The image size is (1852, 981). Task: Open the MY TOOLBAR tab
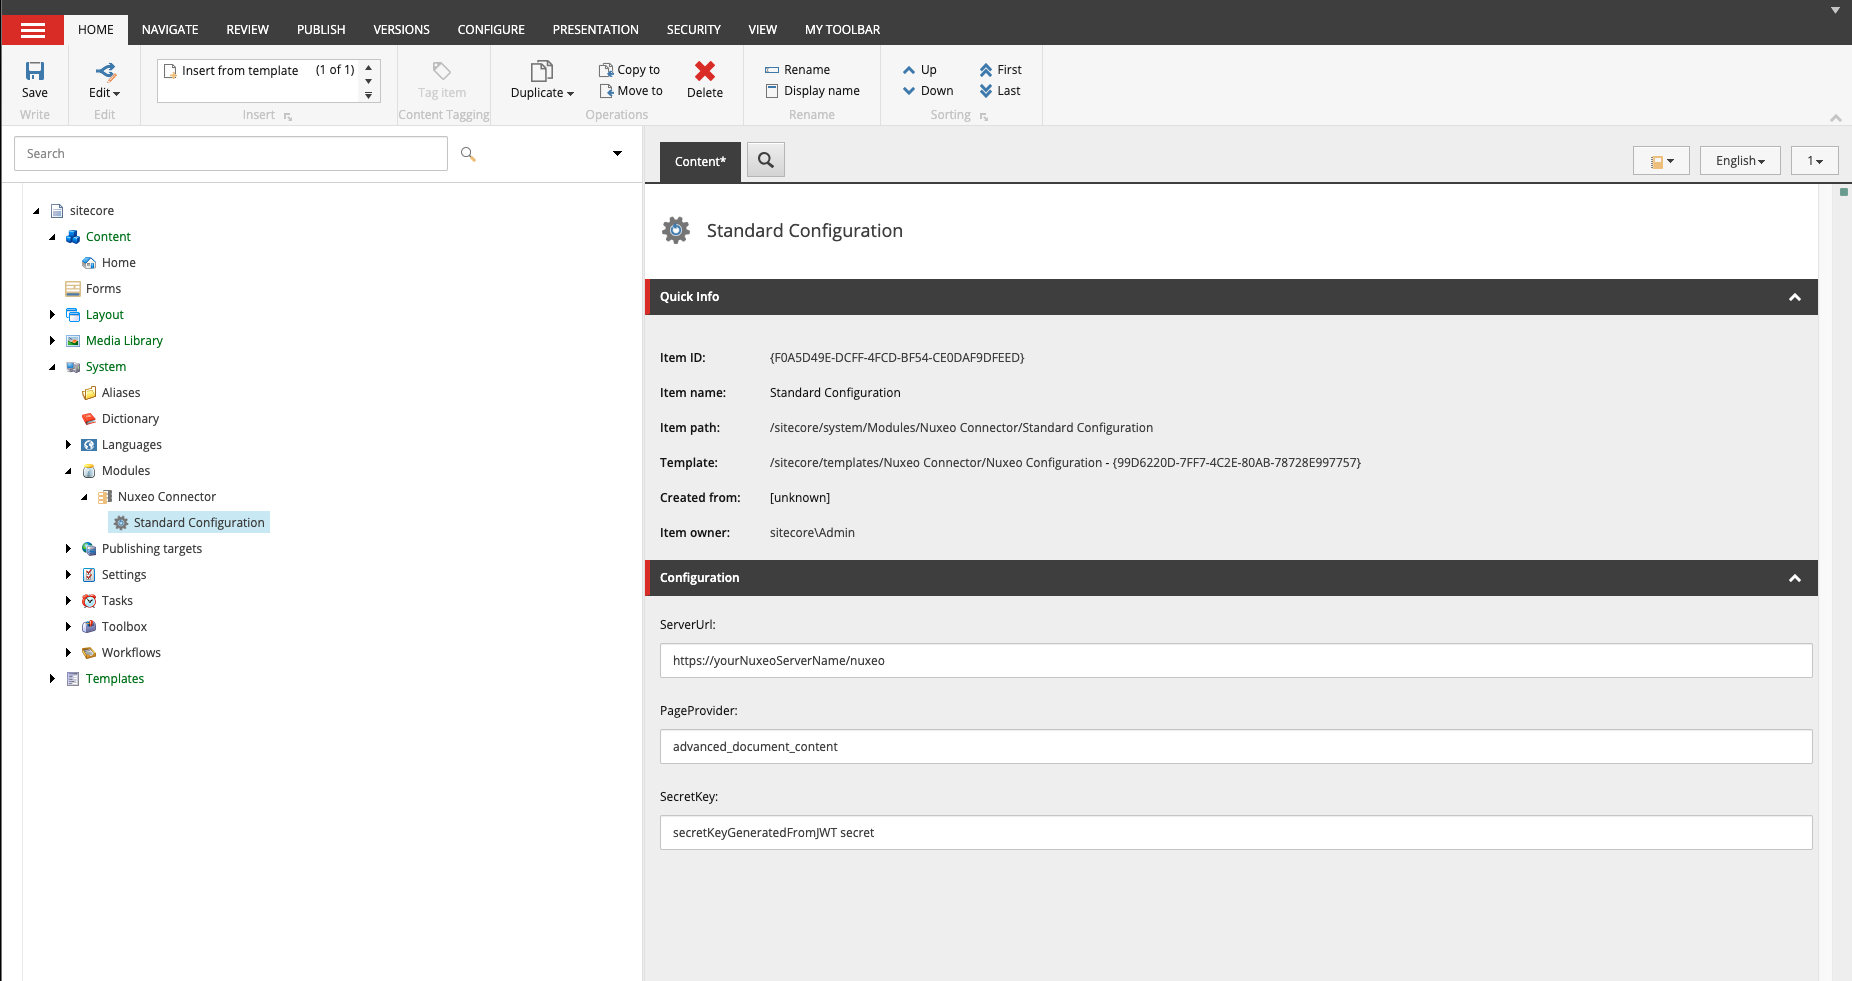(x=842, y=30)
